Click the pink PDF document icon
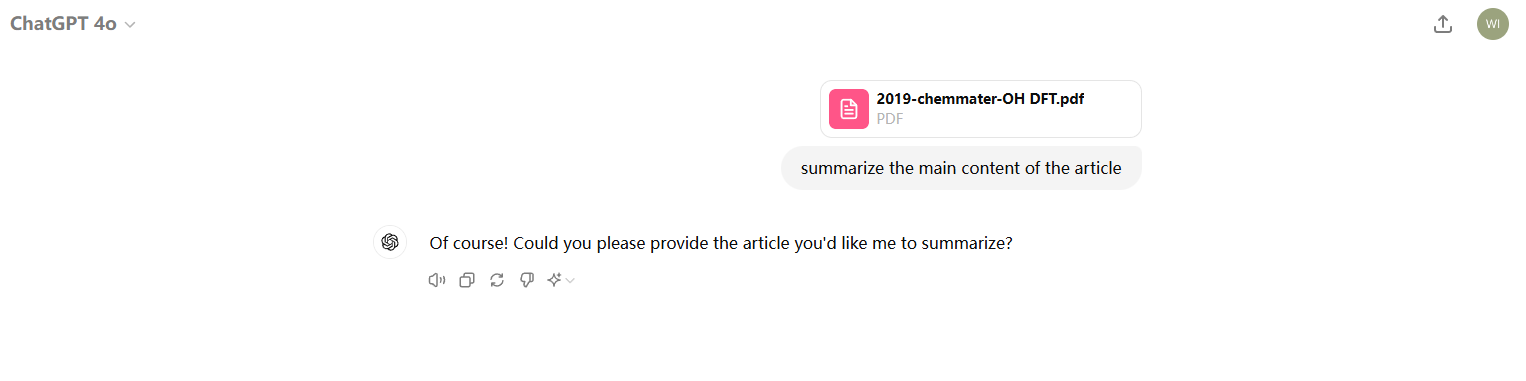 point(848,109)
